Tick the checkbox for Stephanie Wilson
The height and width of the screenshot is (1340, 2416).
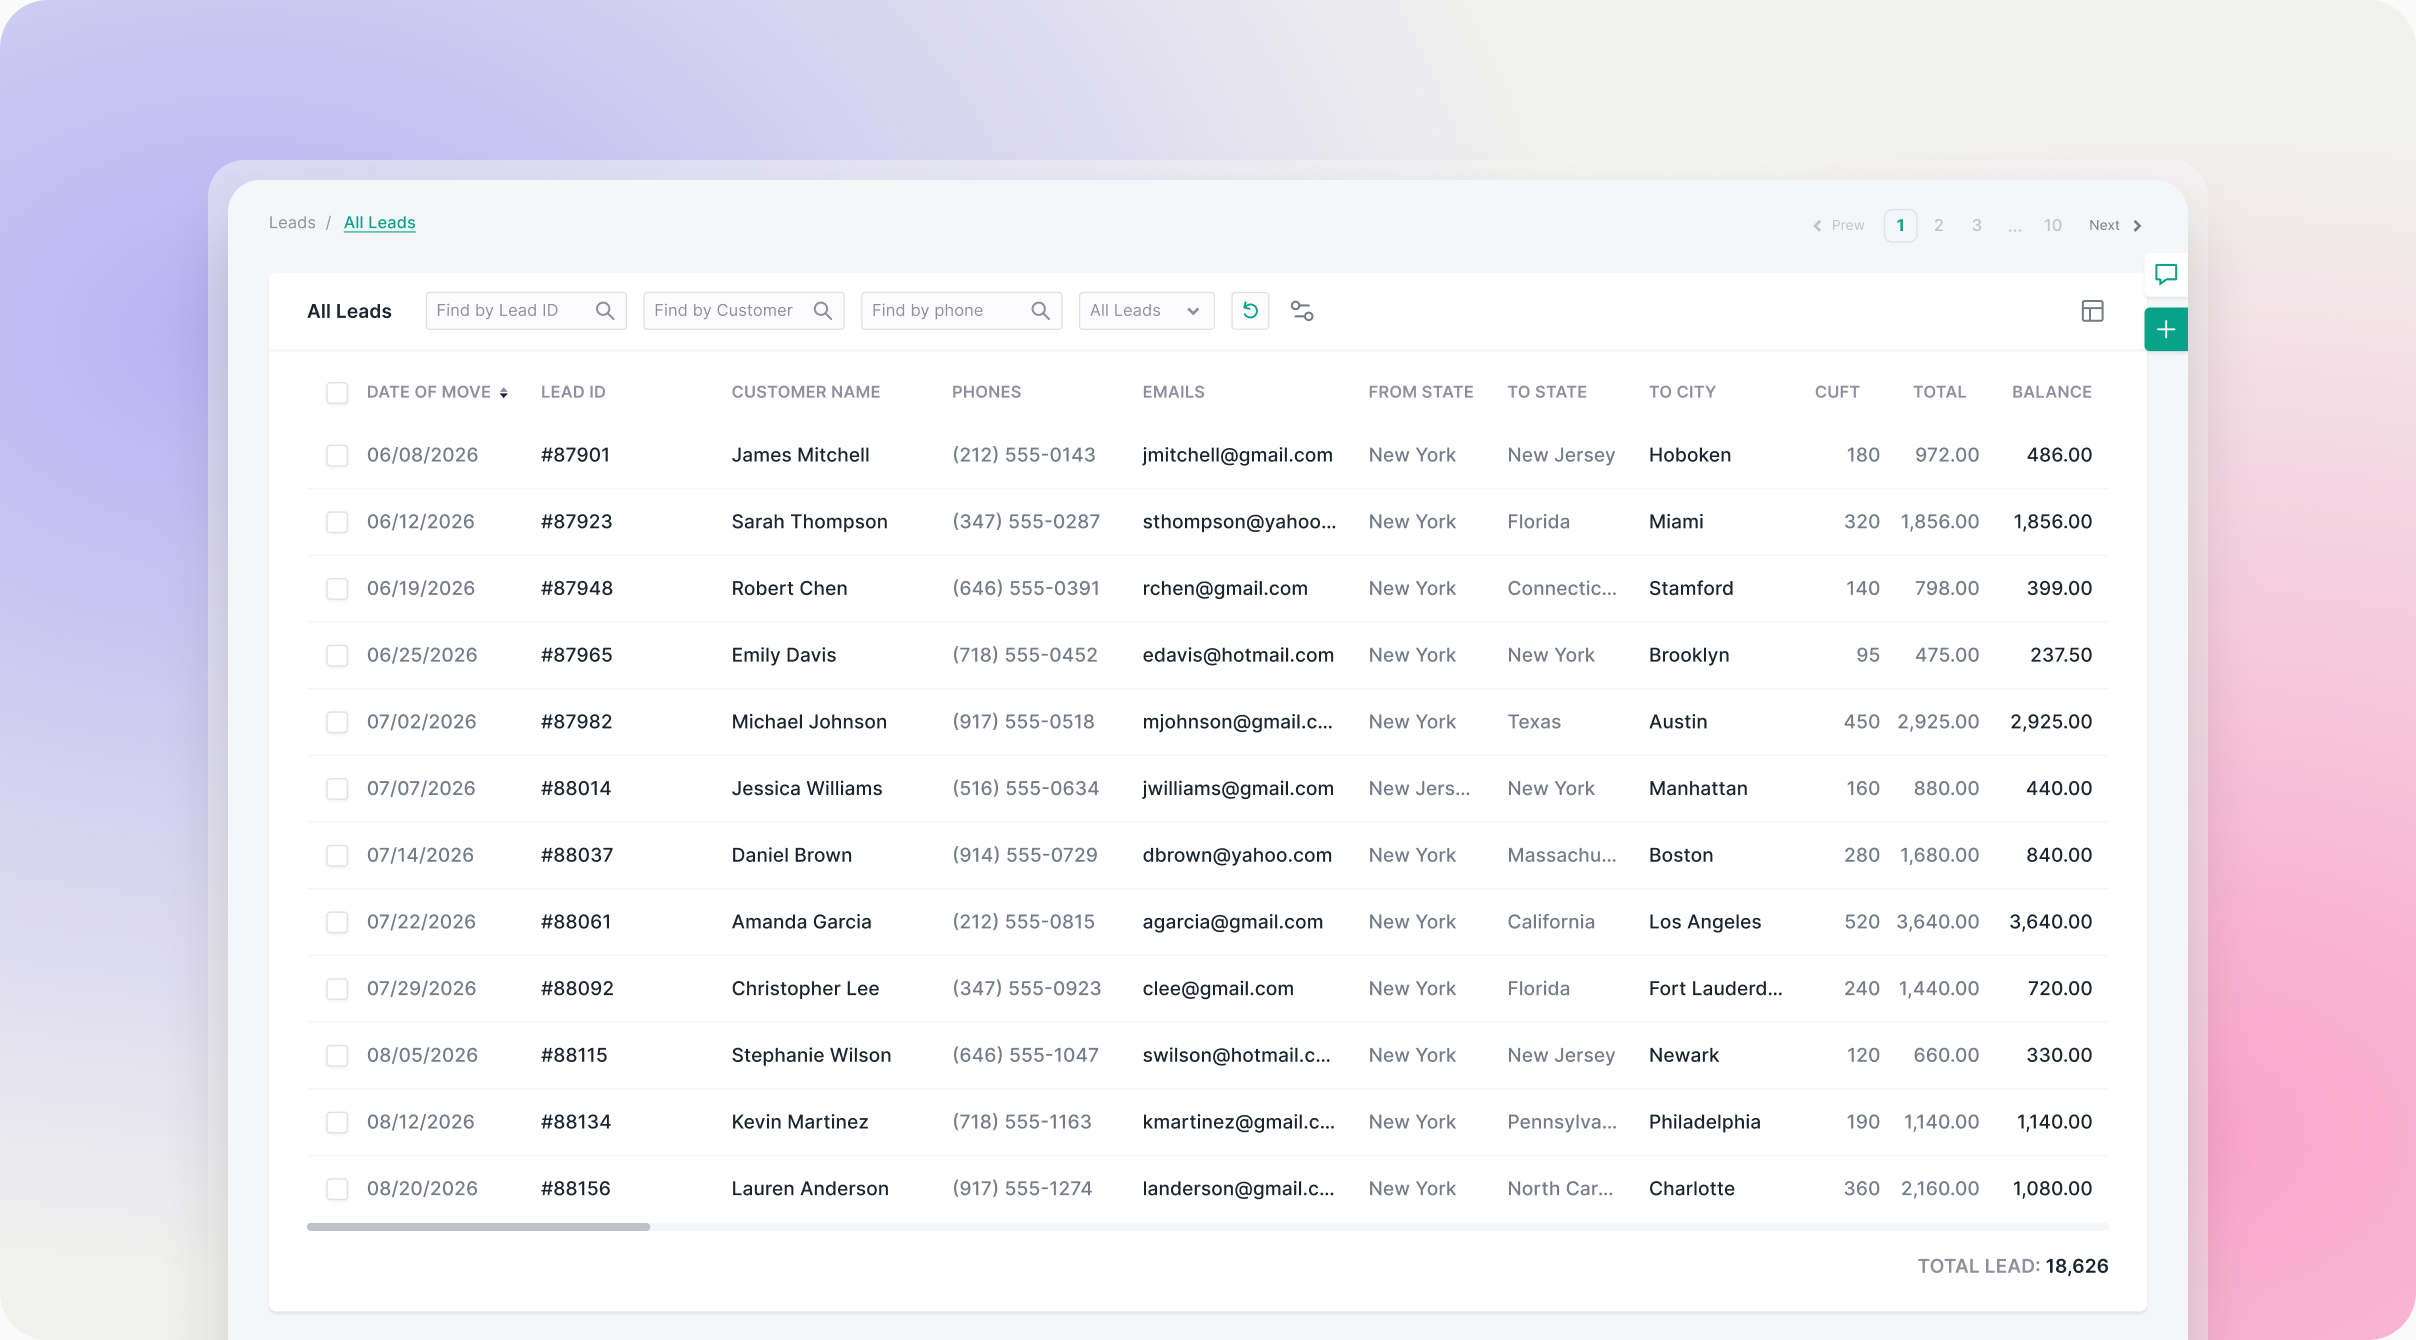click(337, 1056)
